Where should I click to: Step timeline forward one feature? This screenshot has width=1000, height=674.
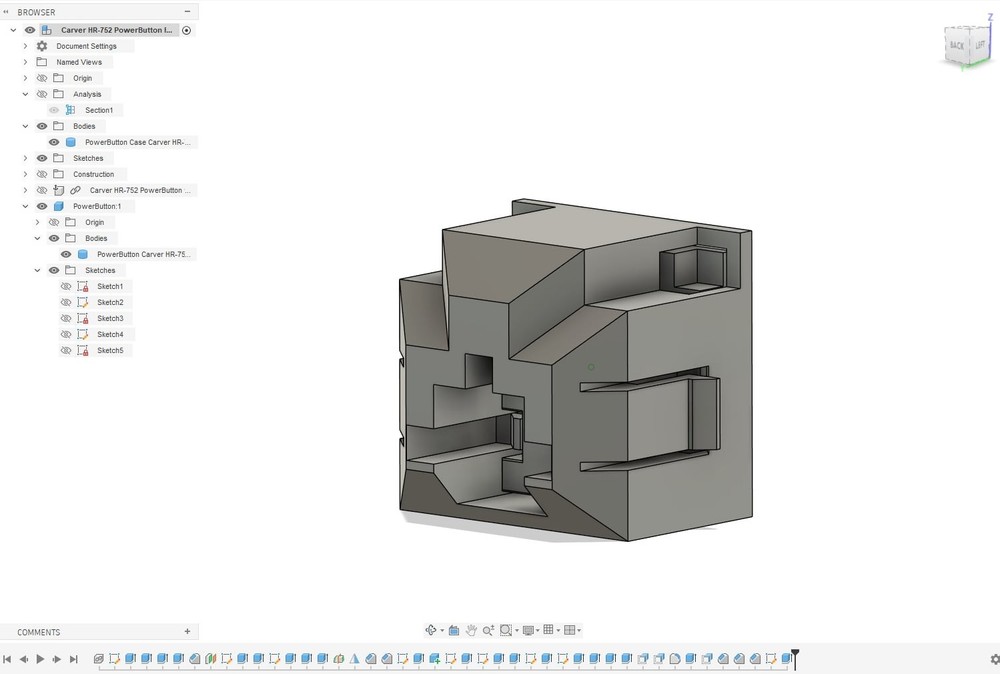click(x=57, y=659)
